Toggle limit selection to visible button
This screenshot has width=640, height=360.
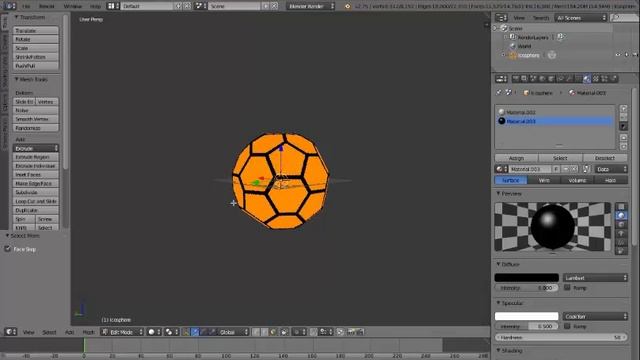[x=284, y=332]
